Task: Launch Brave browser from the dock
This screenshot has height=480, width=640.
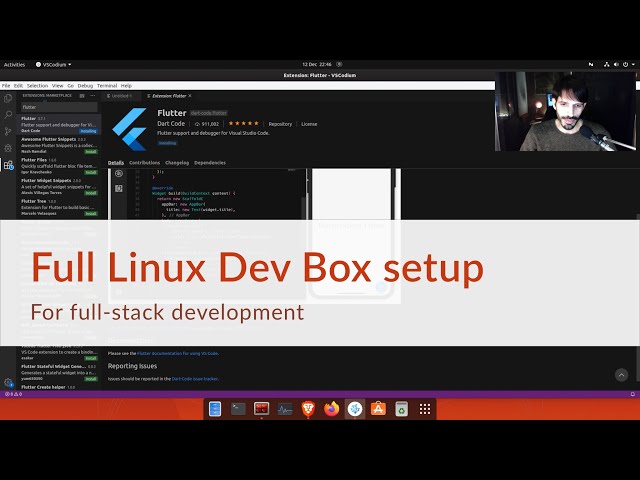Action: pyautogui.click(x=308, y=409)
